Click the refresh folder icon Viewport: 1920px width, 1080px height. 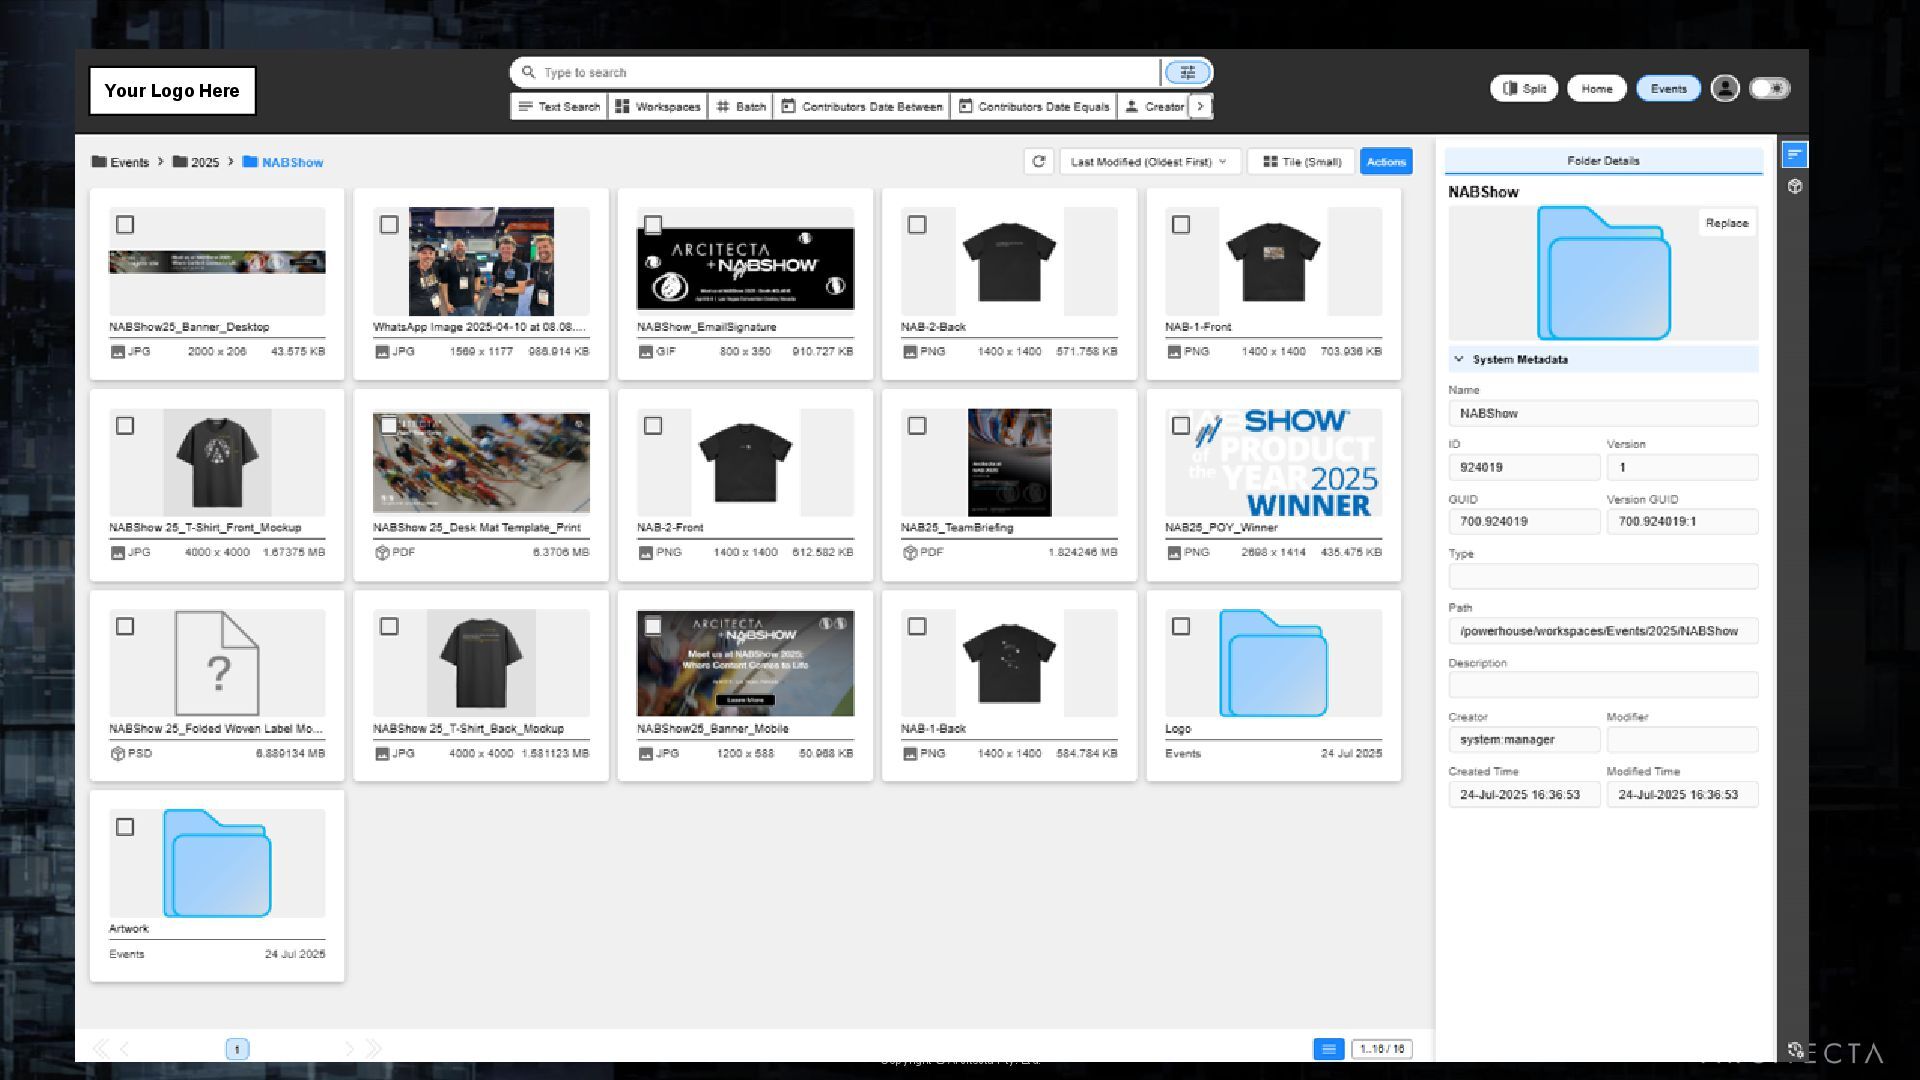1038,161
